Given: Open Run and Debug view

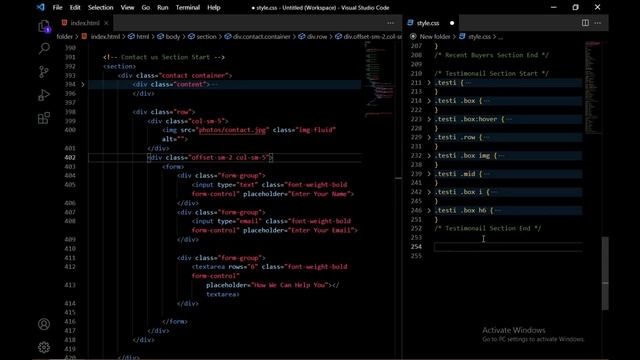Looking at the screenshot, I should pos(44,95).
